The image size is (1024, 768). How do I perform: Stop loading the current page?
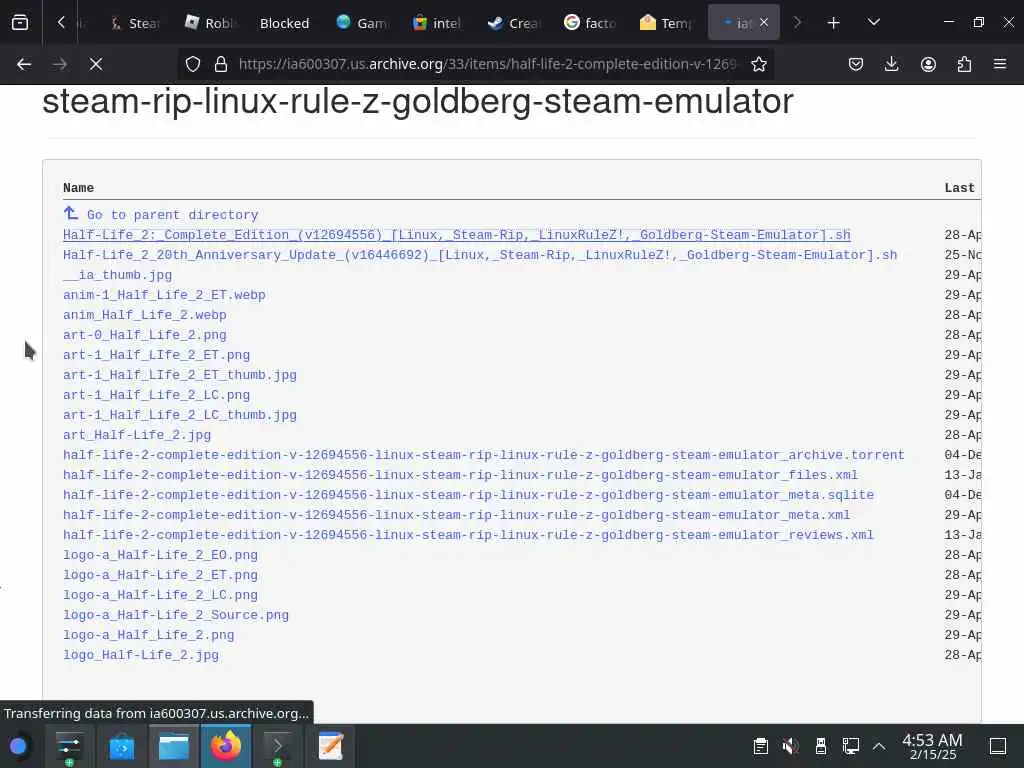point(96,64)
